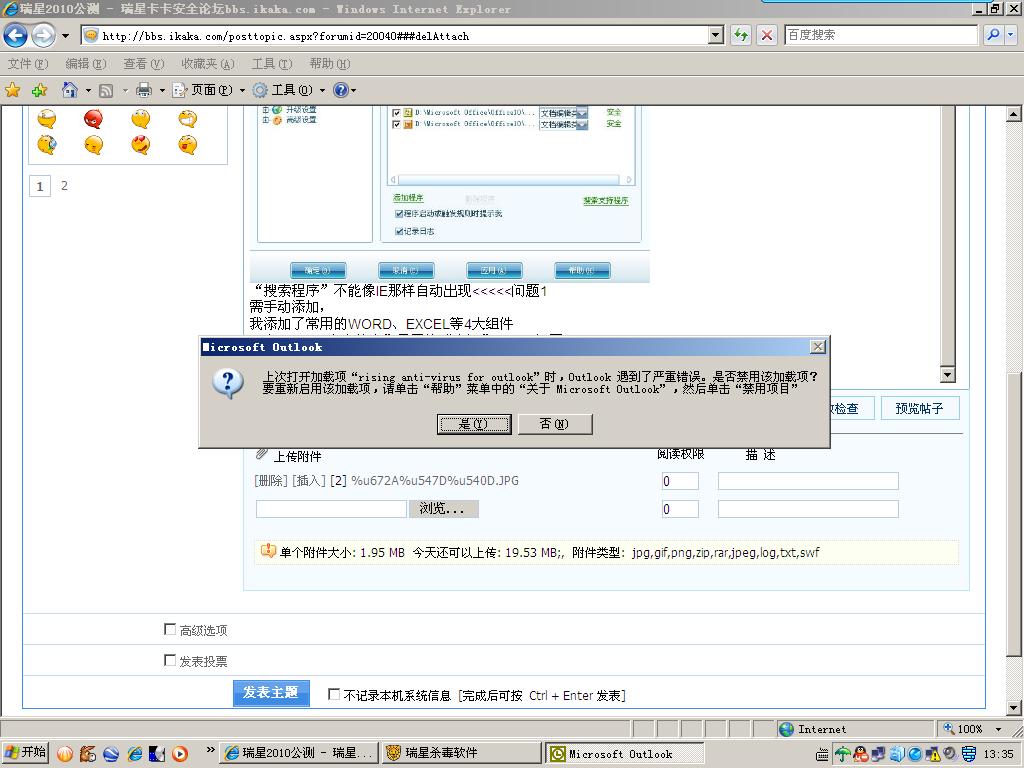Open Start menu with 开始 button
Screen dimensions: 1024x768
(25, 753)
